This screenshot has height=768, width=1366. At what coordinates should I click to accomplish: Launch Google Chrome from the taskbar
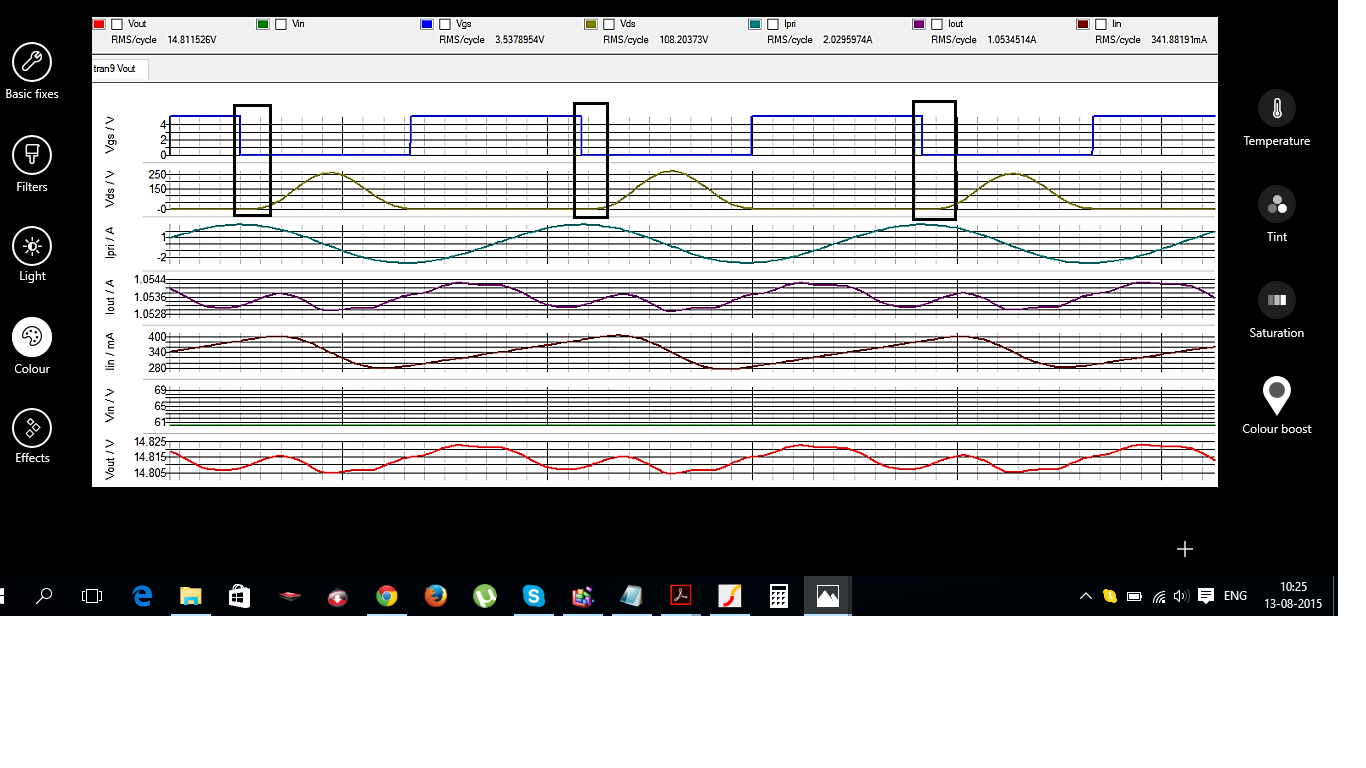387,596
